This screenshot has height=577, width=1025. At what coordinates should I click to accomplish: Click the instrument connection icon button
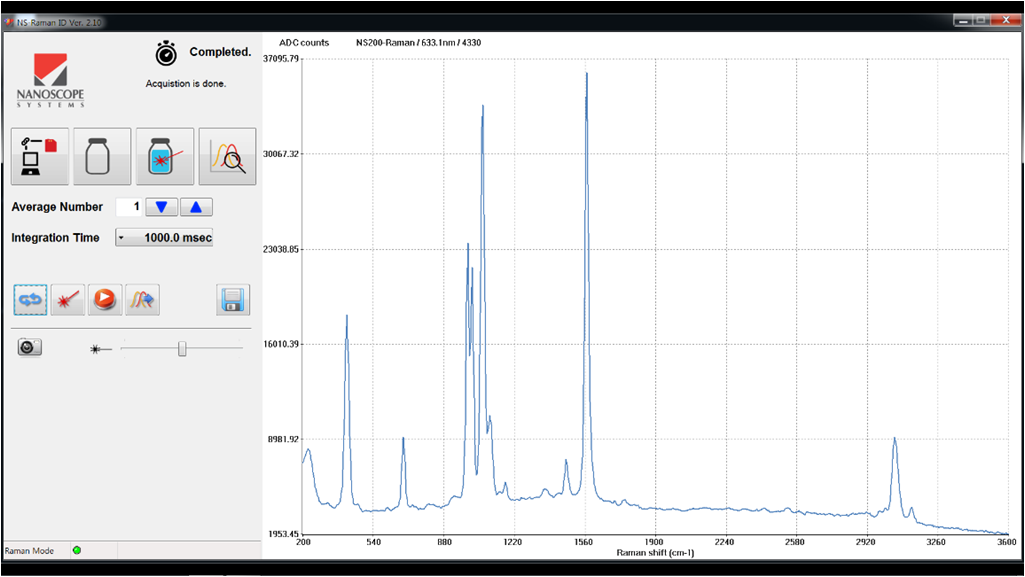coord(40,157)
